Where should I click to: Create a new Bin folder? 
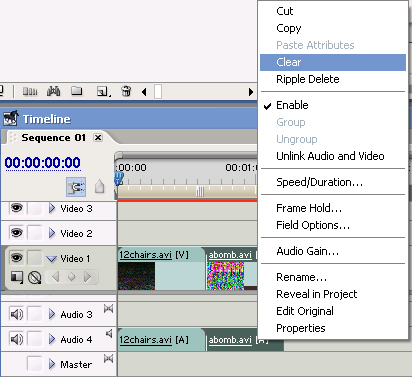pos(77,91)
